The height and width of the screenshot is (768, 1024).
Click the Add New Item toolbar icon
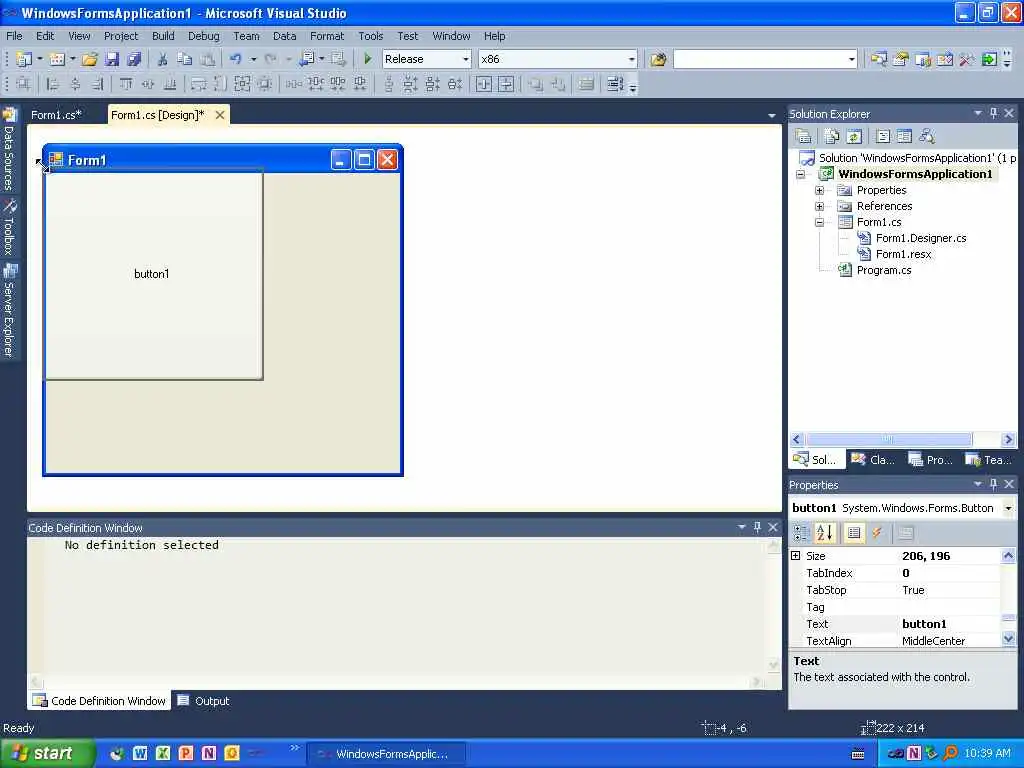(x=57, y=59)
